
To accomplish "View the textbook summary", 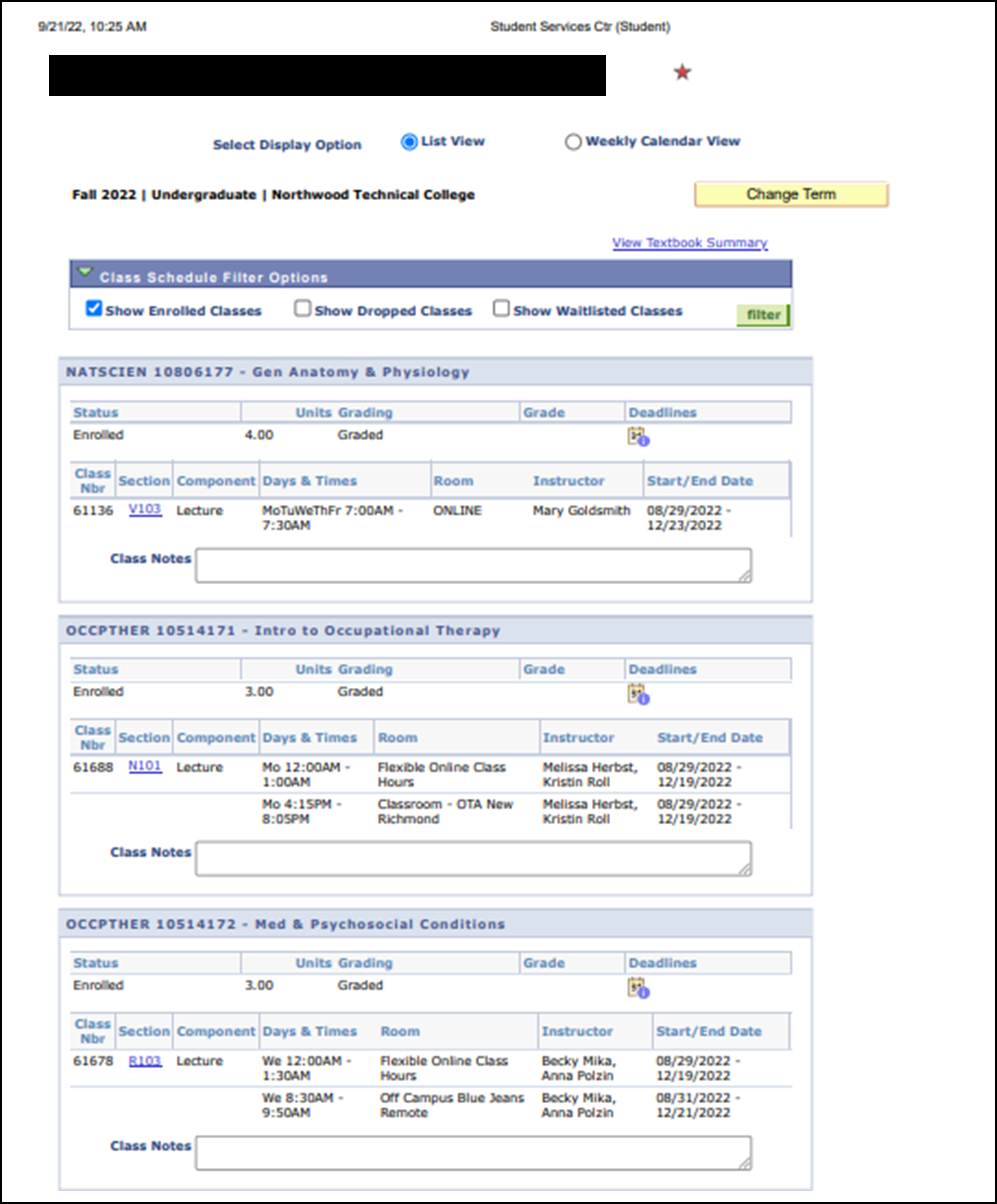I will tap(689, 243).
